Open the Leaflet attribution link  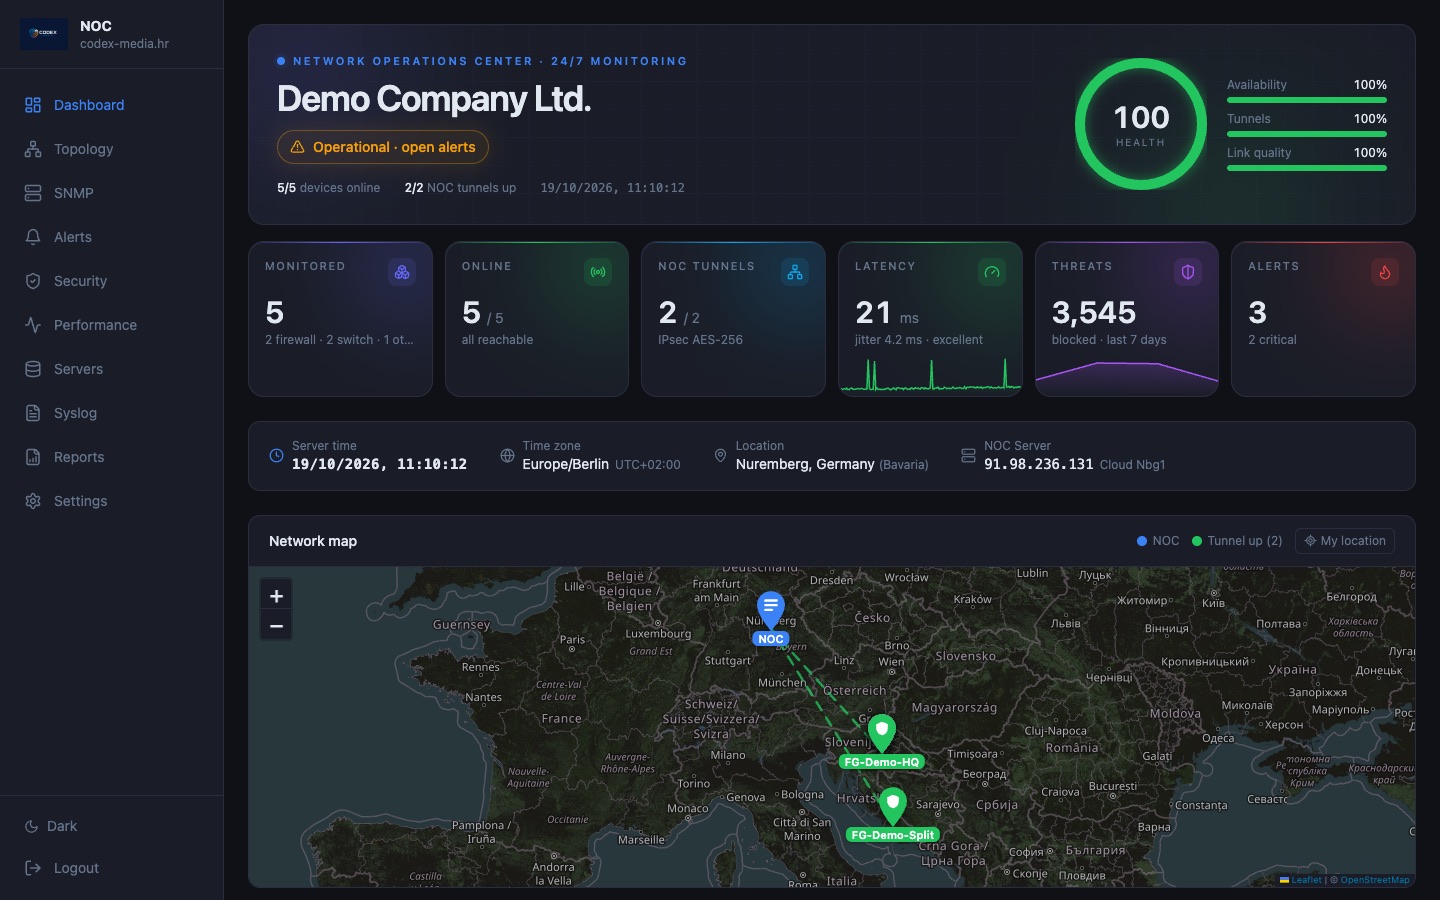pyautogui.click(x=1301, y=880)
